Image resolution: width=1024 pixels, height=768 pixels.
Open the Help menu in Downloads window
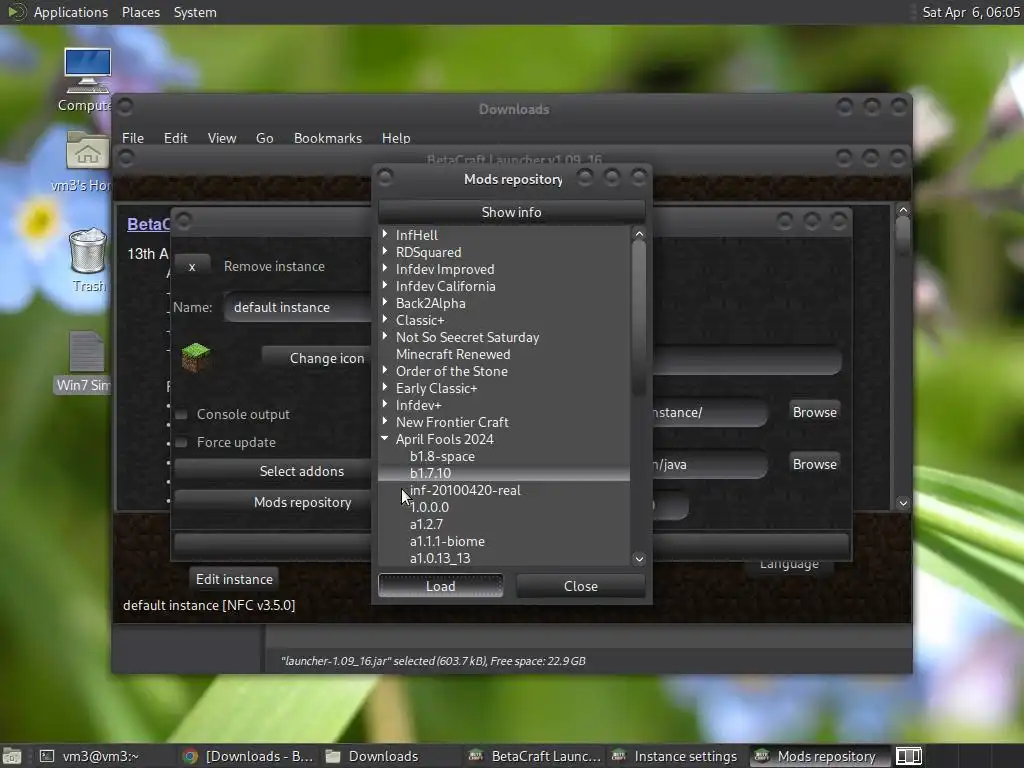point(396,138)
